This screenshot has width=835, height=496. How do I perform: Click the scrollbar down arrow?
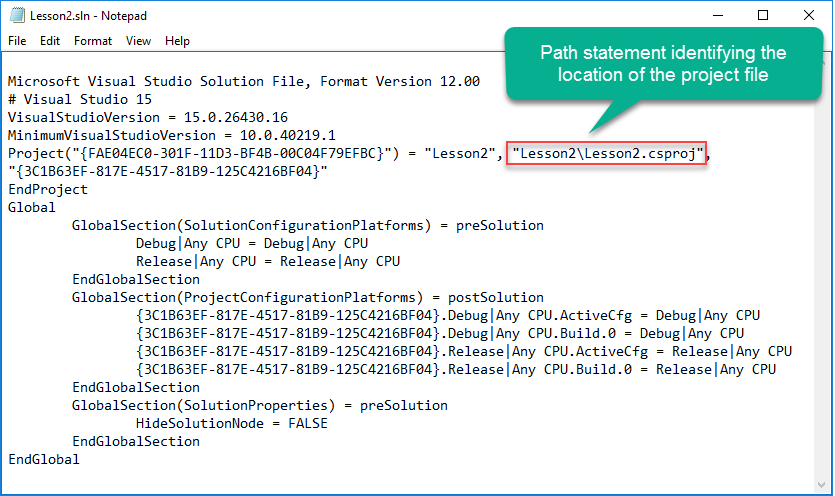822,484
